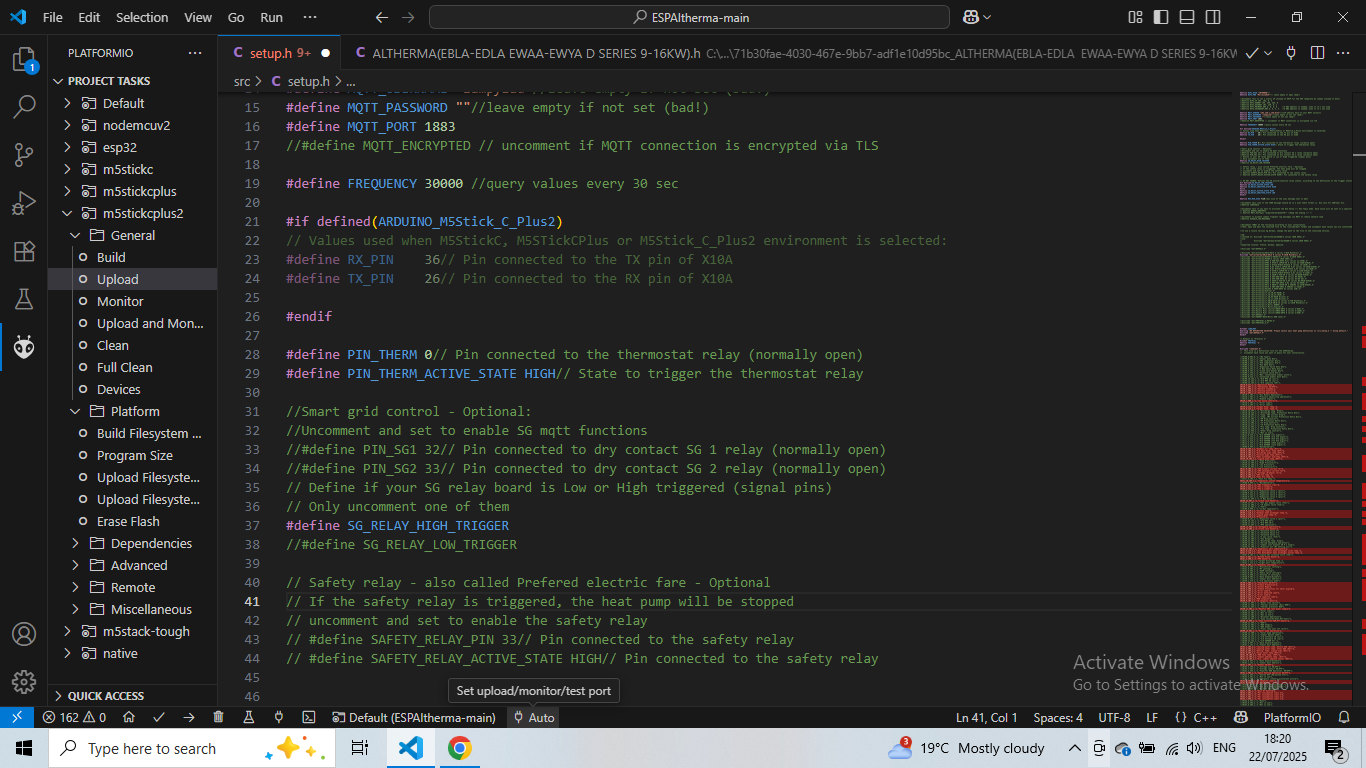
Task: Click the editor minimap
Action: pos(1295,400)
